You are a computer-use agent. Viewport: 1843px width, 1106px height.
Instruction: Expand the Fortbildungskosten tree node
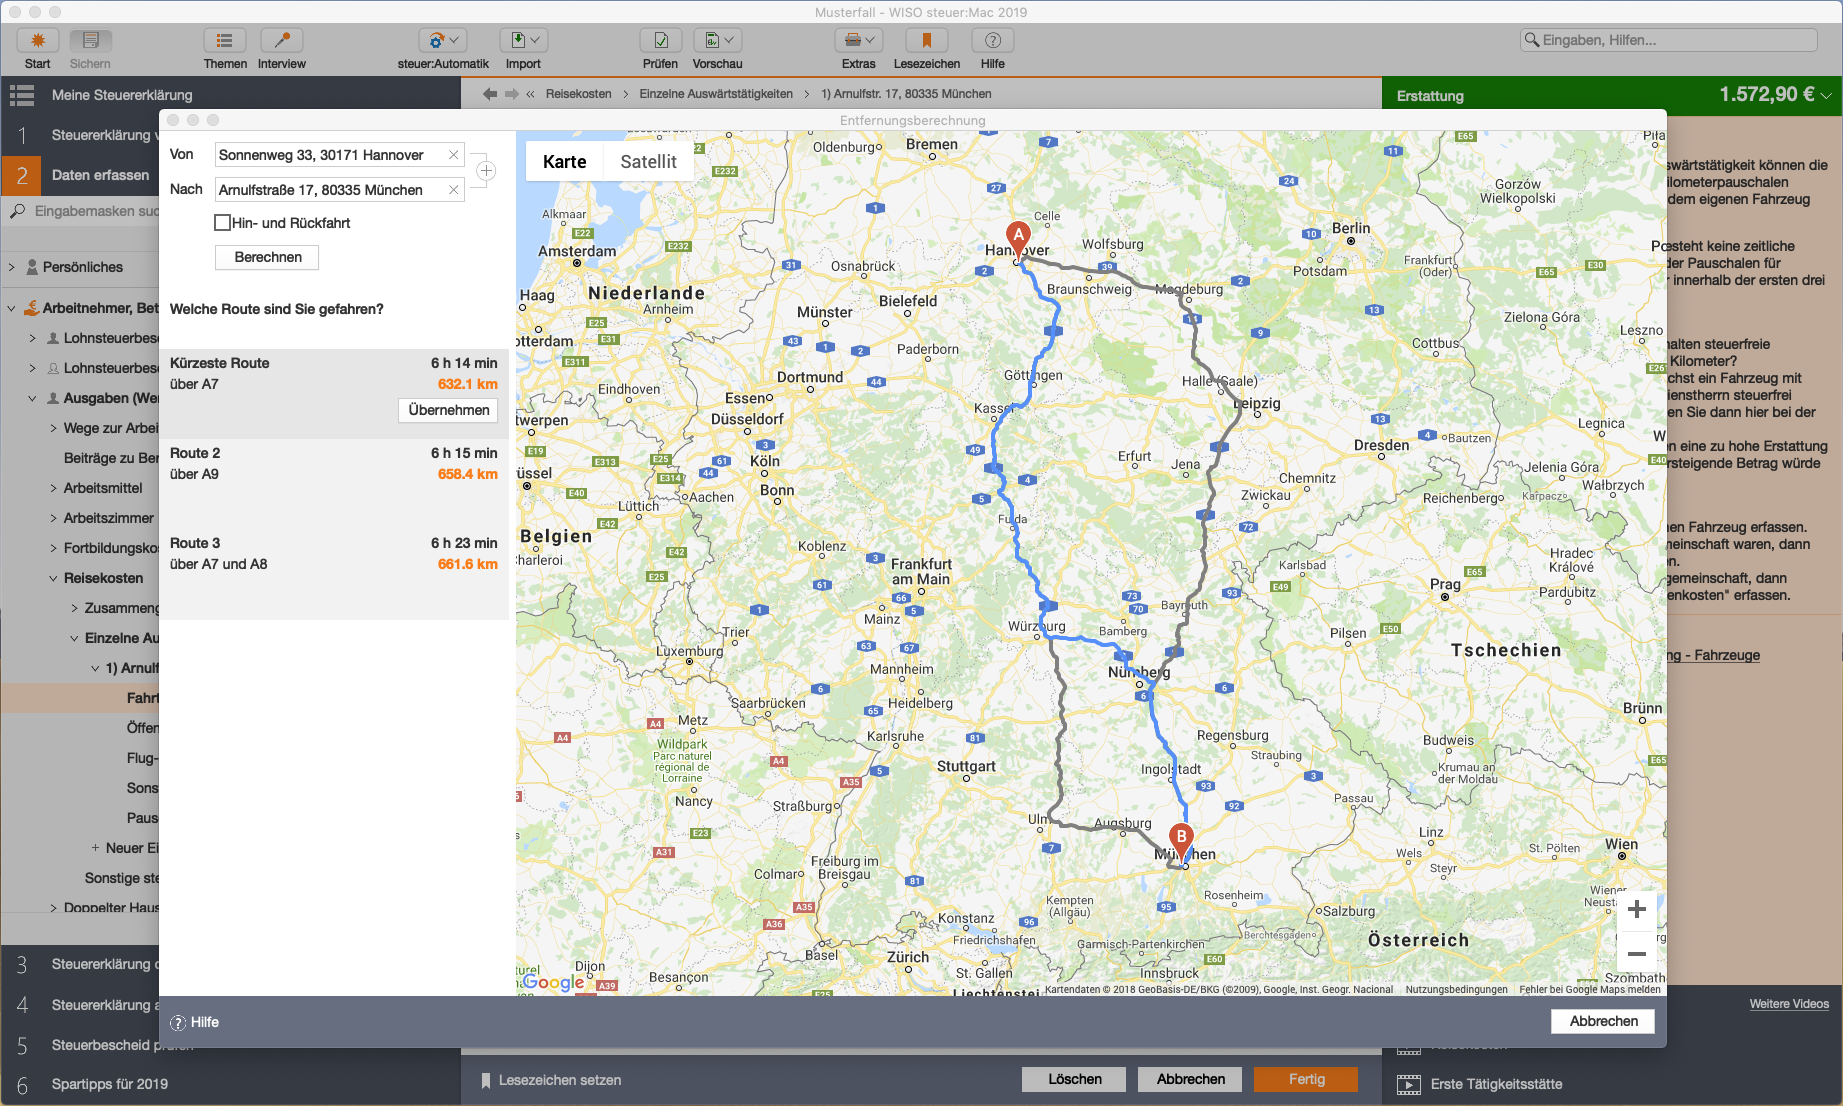53,548
